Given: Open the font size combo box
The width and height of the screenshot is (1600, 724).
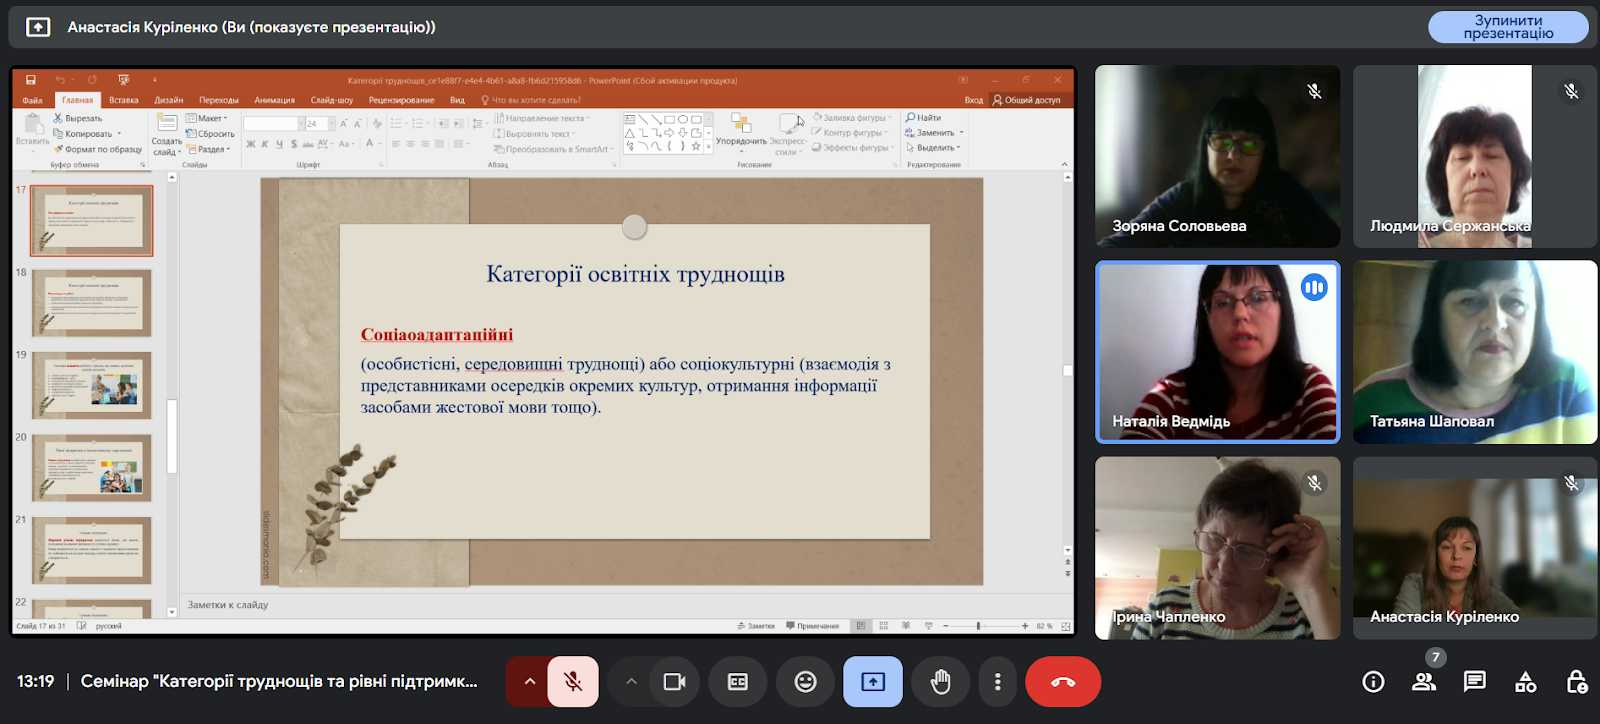Looking at the screenshot, I should click(319, 124).
